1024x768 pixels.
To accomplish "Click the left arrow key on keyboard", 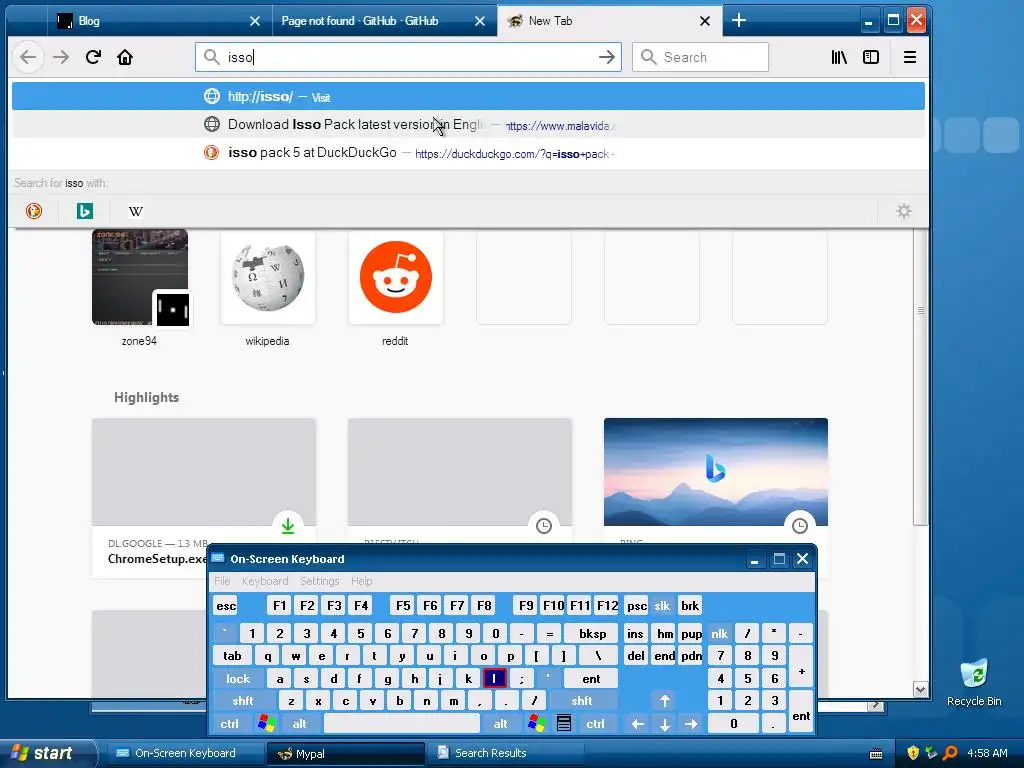I will tap(637, 724).
